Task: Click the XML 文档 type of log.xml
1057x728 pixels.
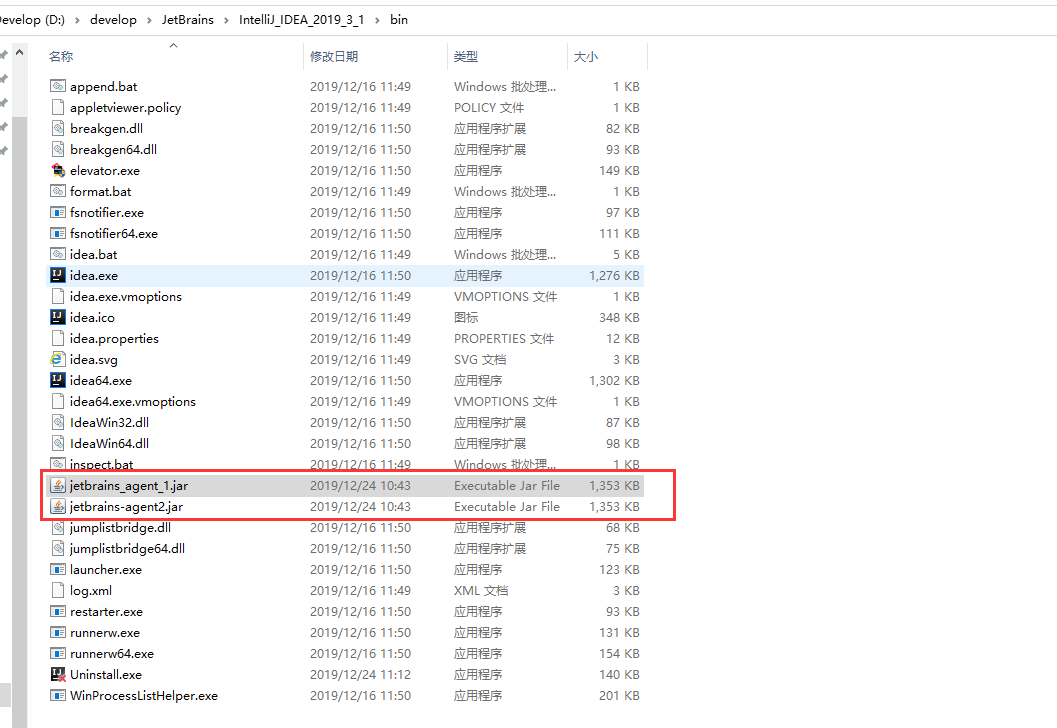Action: (x=481, y=590)
